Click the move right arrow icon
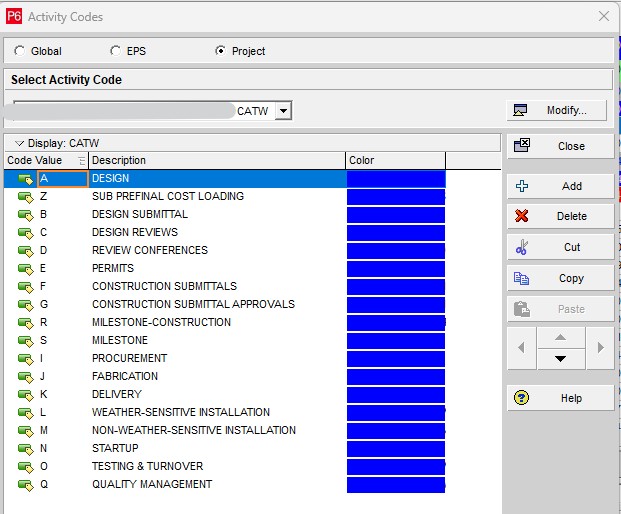This screenshot has width=621, height=514. coord(600,348)
